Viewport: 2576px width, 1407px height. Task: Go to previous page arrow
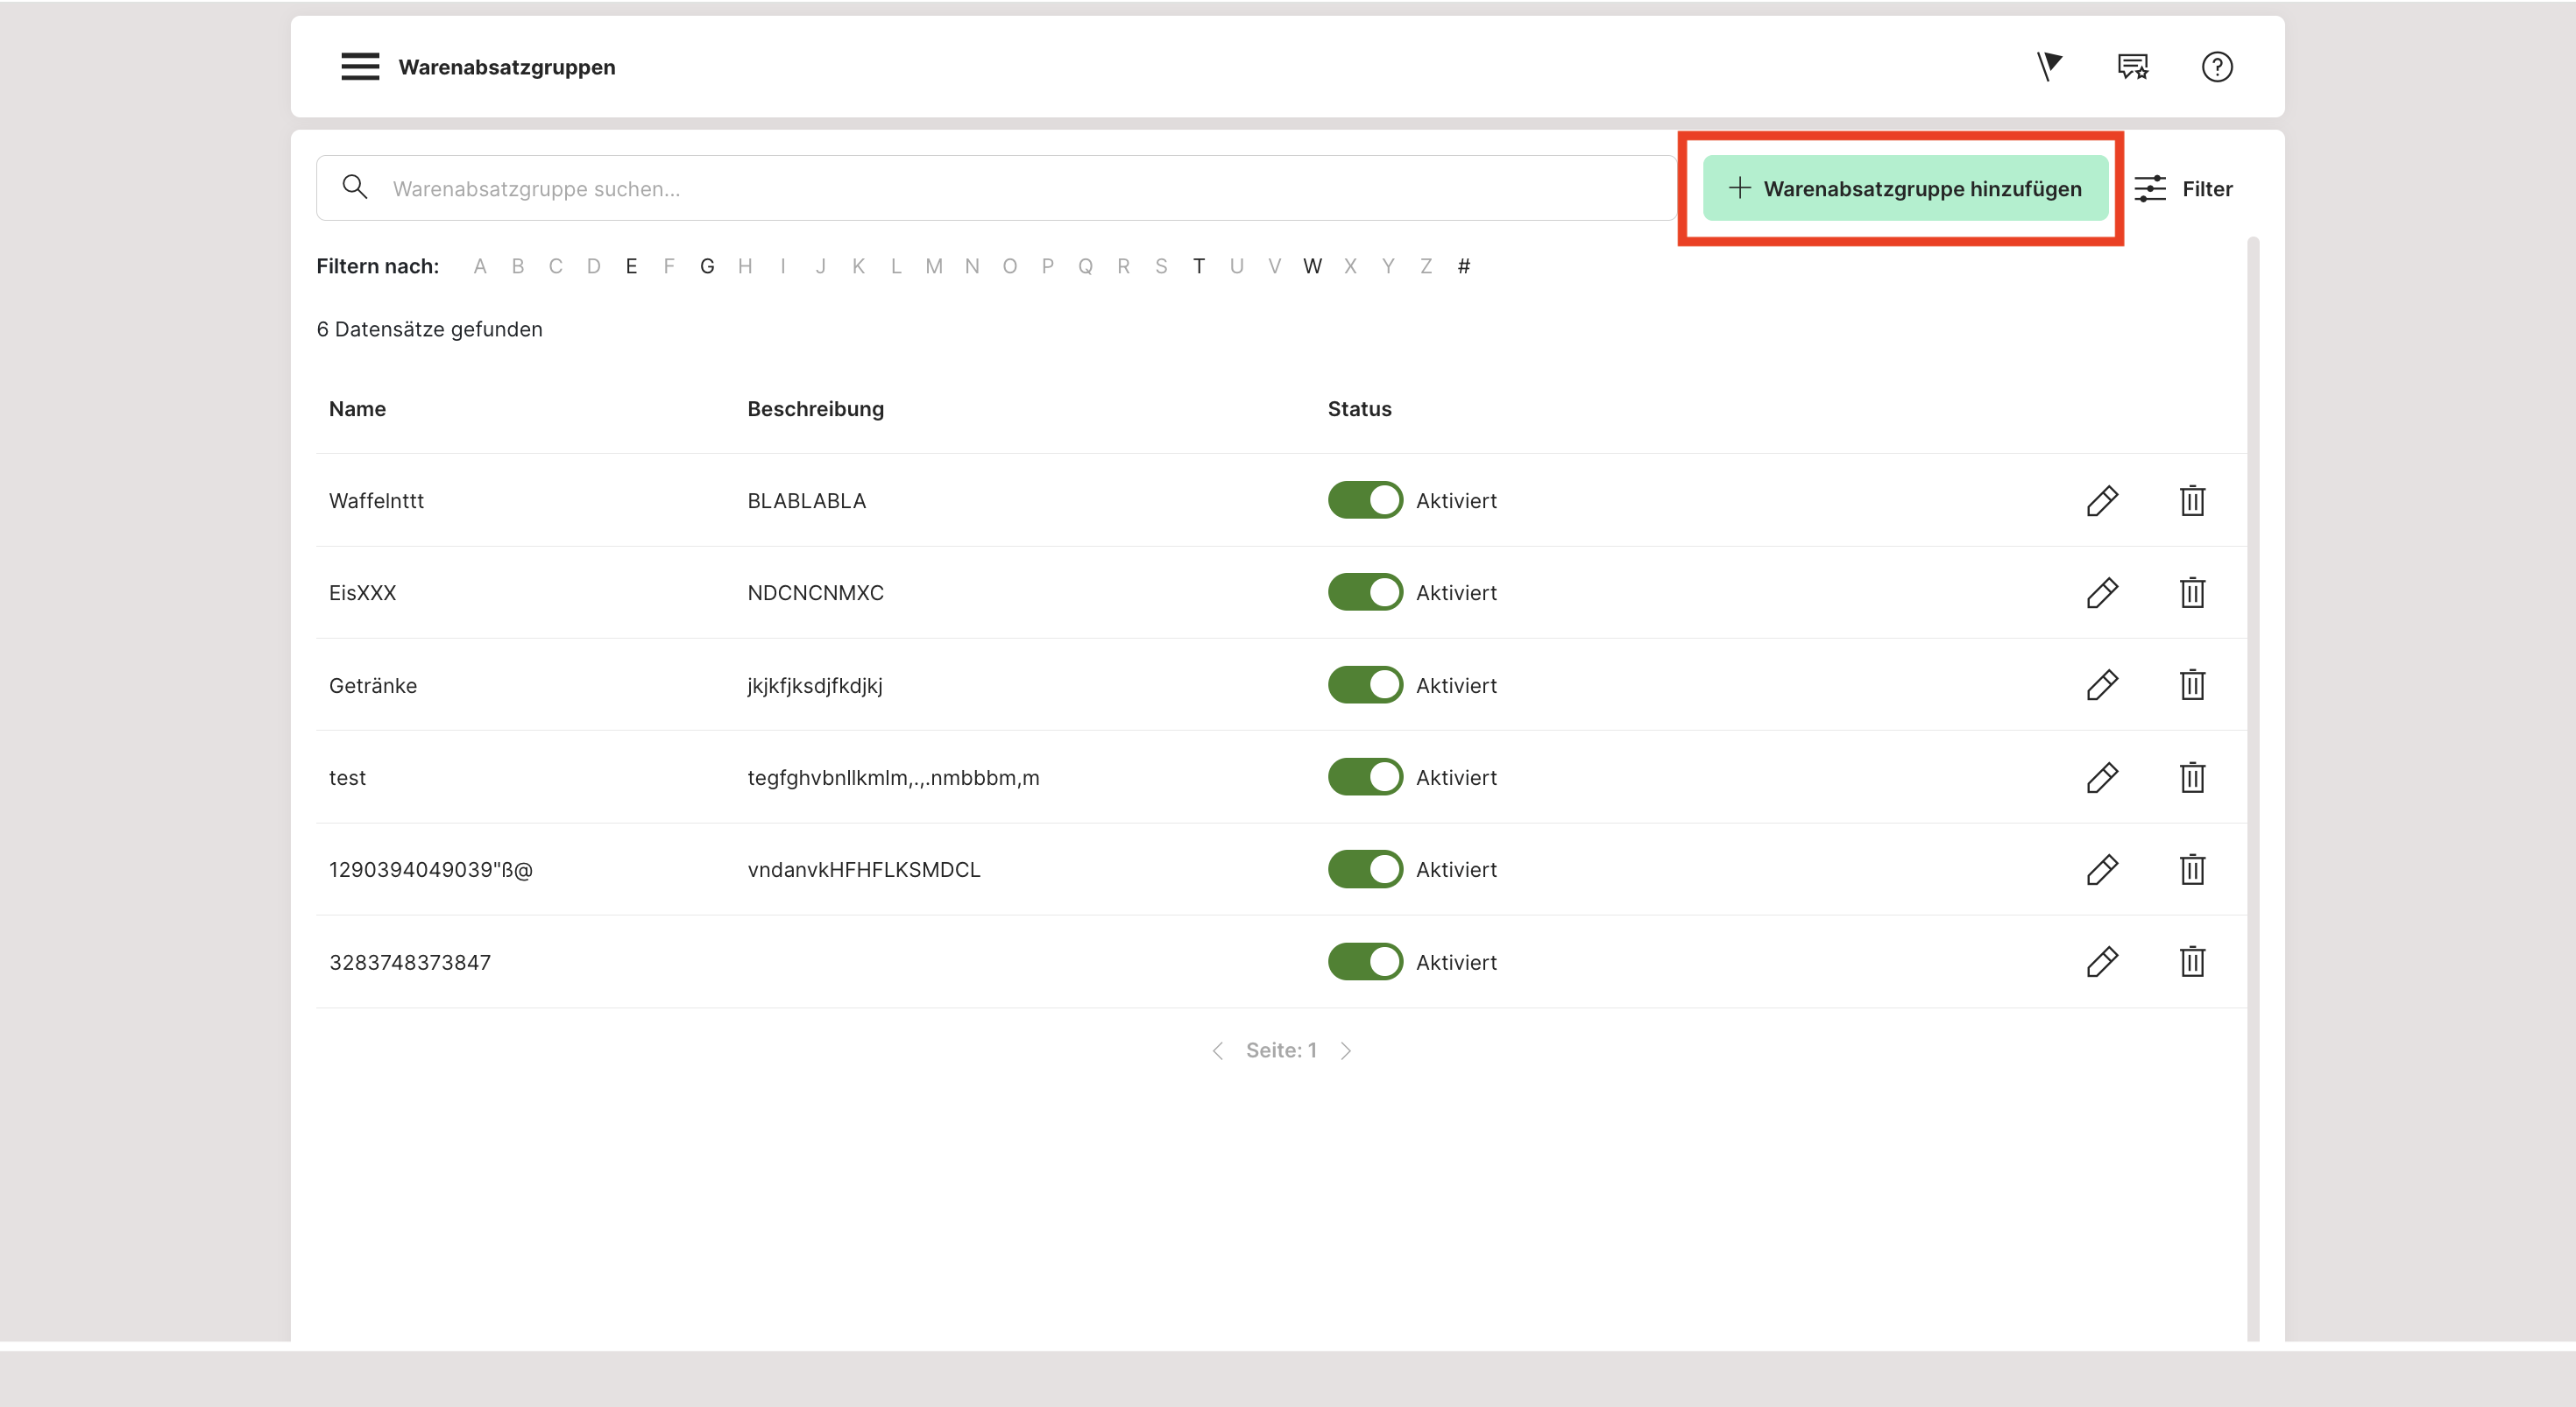pyautogui.click(x=1217, y=1051)
